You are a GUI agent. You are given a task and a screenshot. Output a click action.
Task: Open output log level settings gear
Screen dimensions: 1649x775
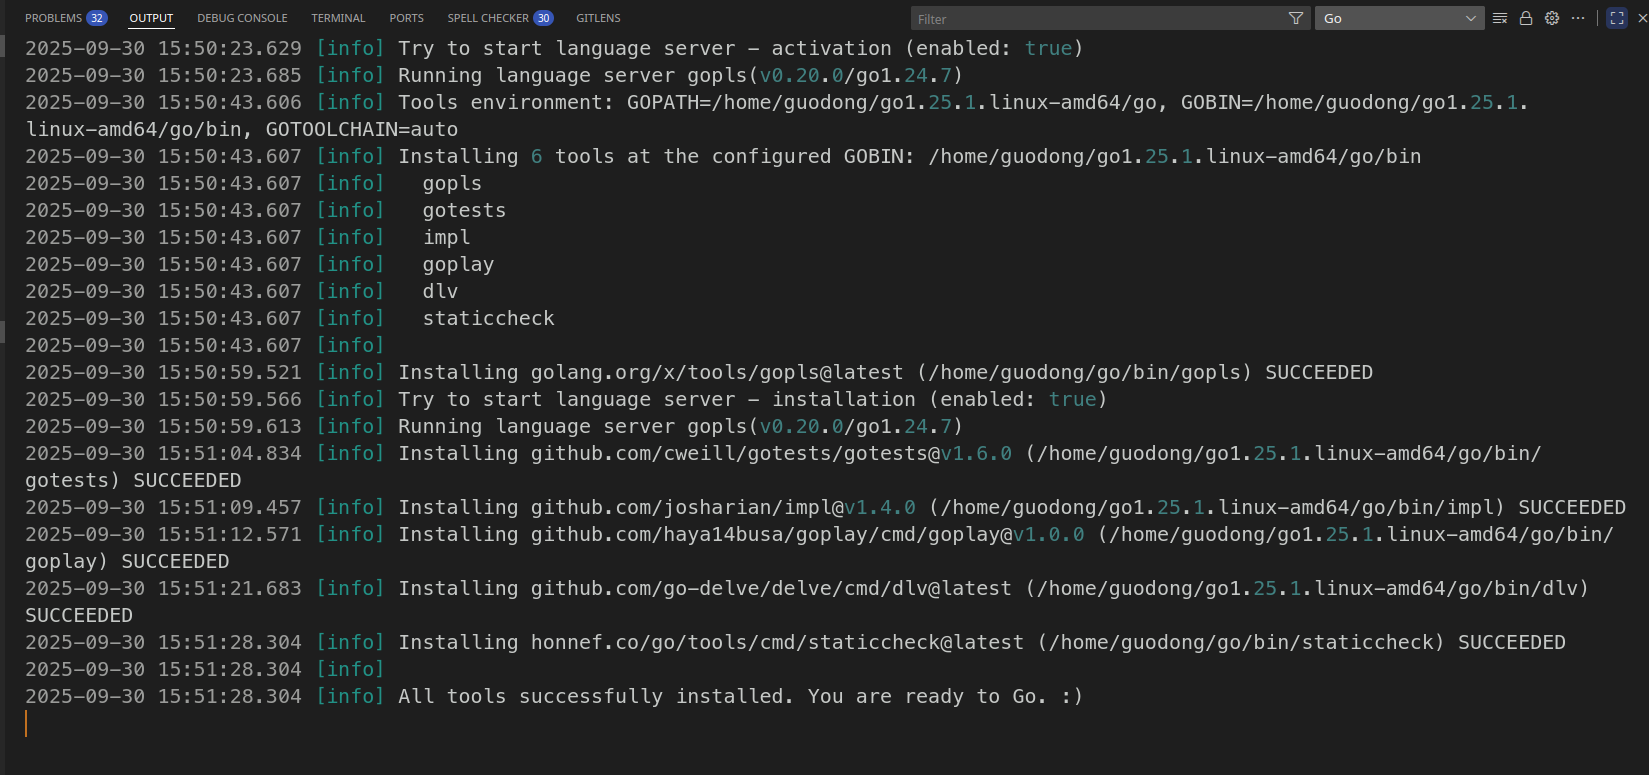click(x=1552, y=18)
